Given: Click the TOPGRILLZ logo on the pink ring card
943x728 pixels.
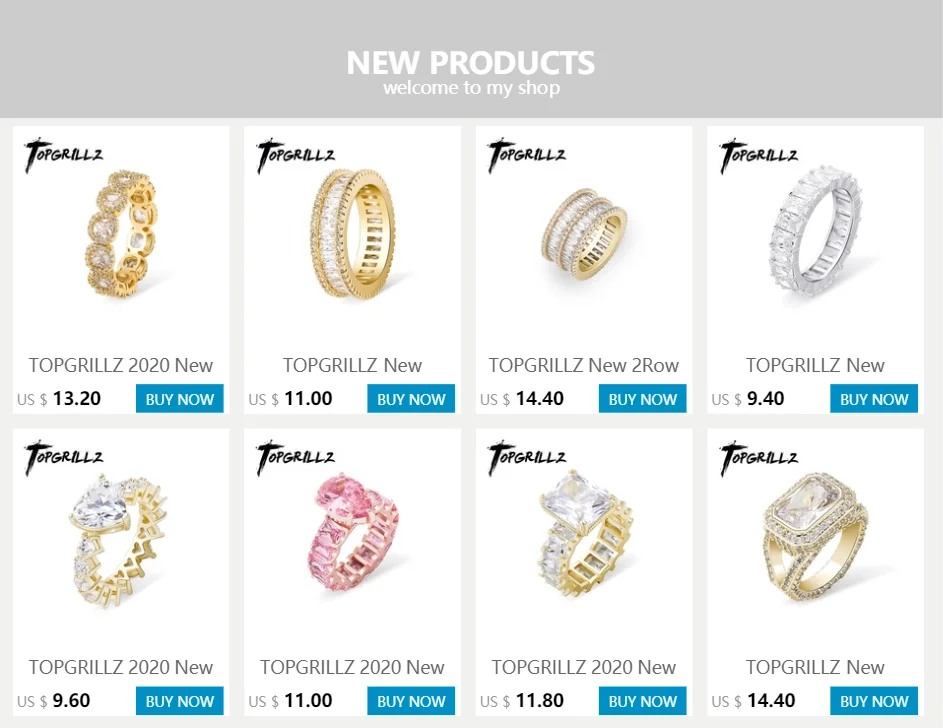Looking at the screenshot, I should pos(295,457).
